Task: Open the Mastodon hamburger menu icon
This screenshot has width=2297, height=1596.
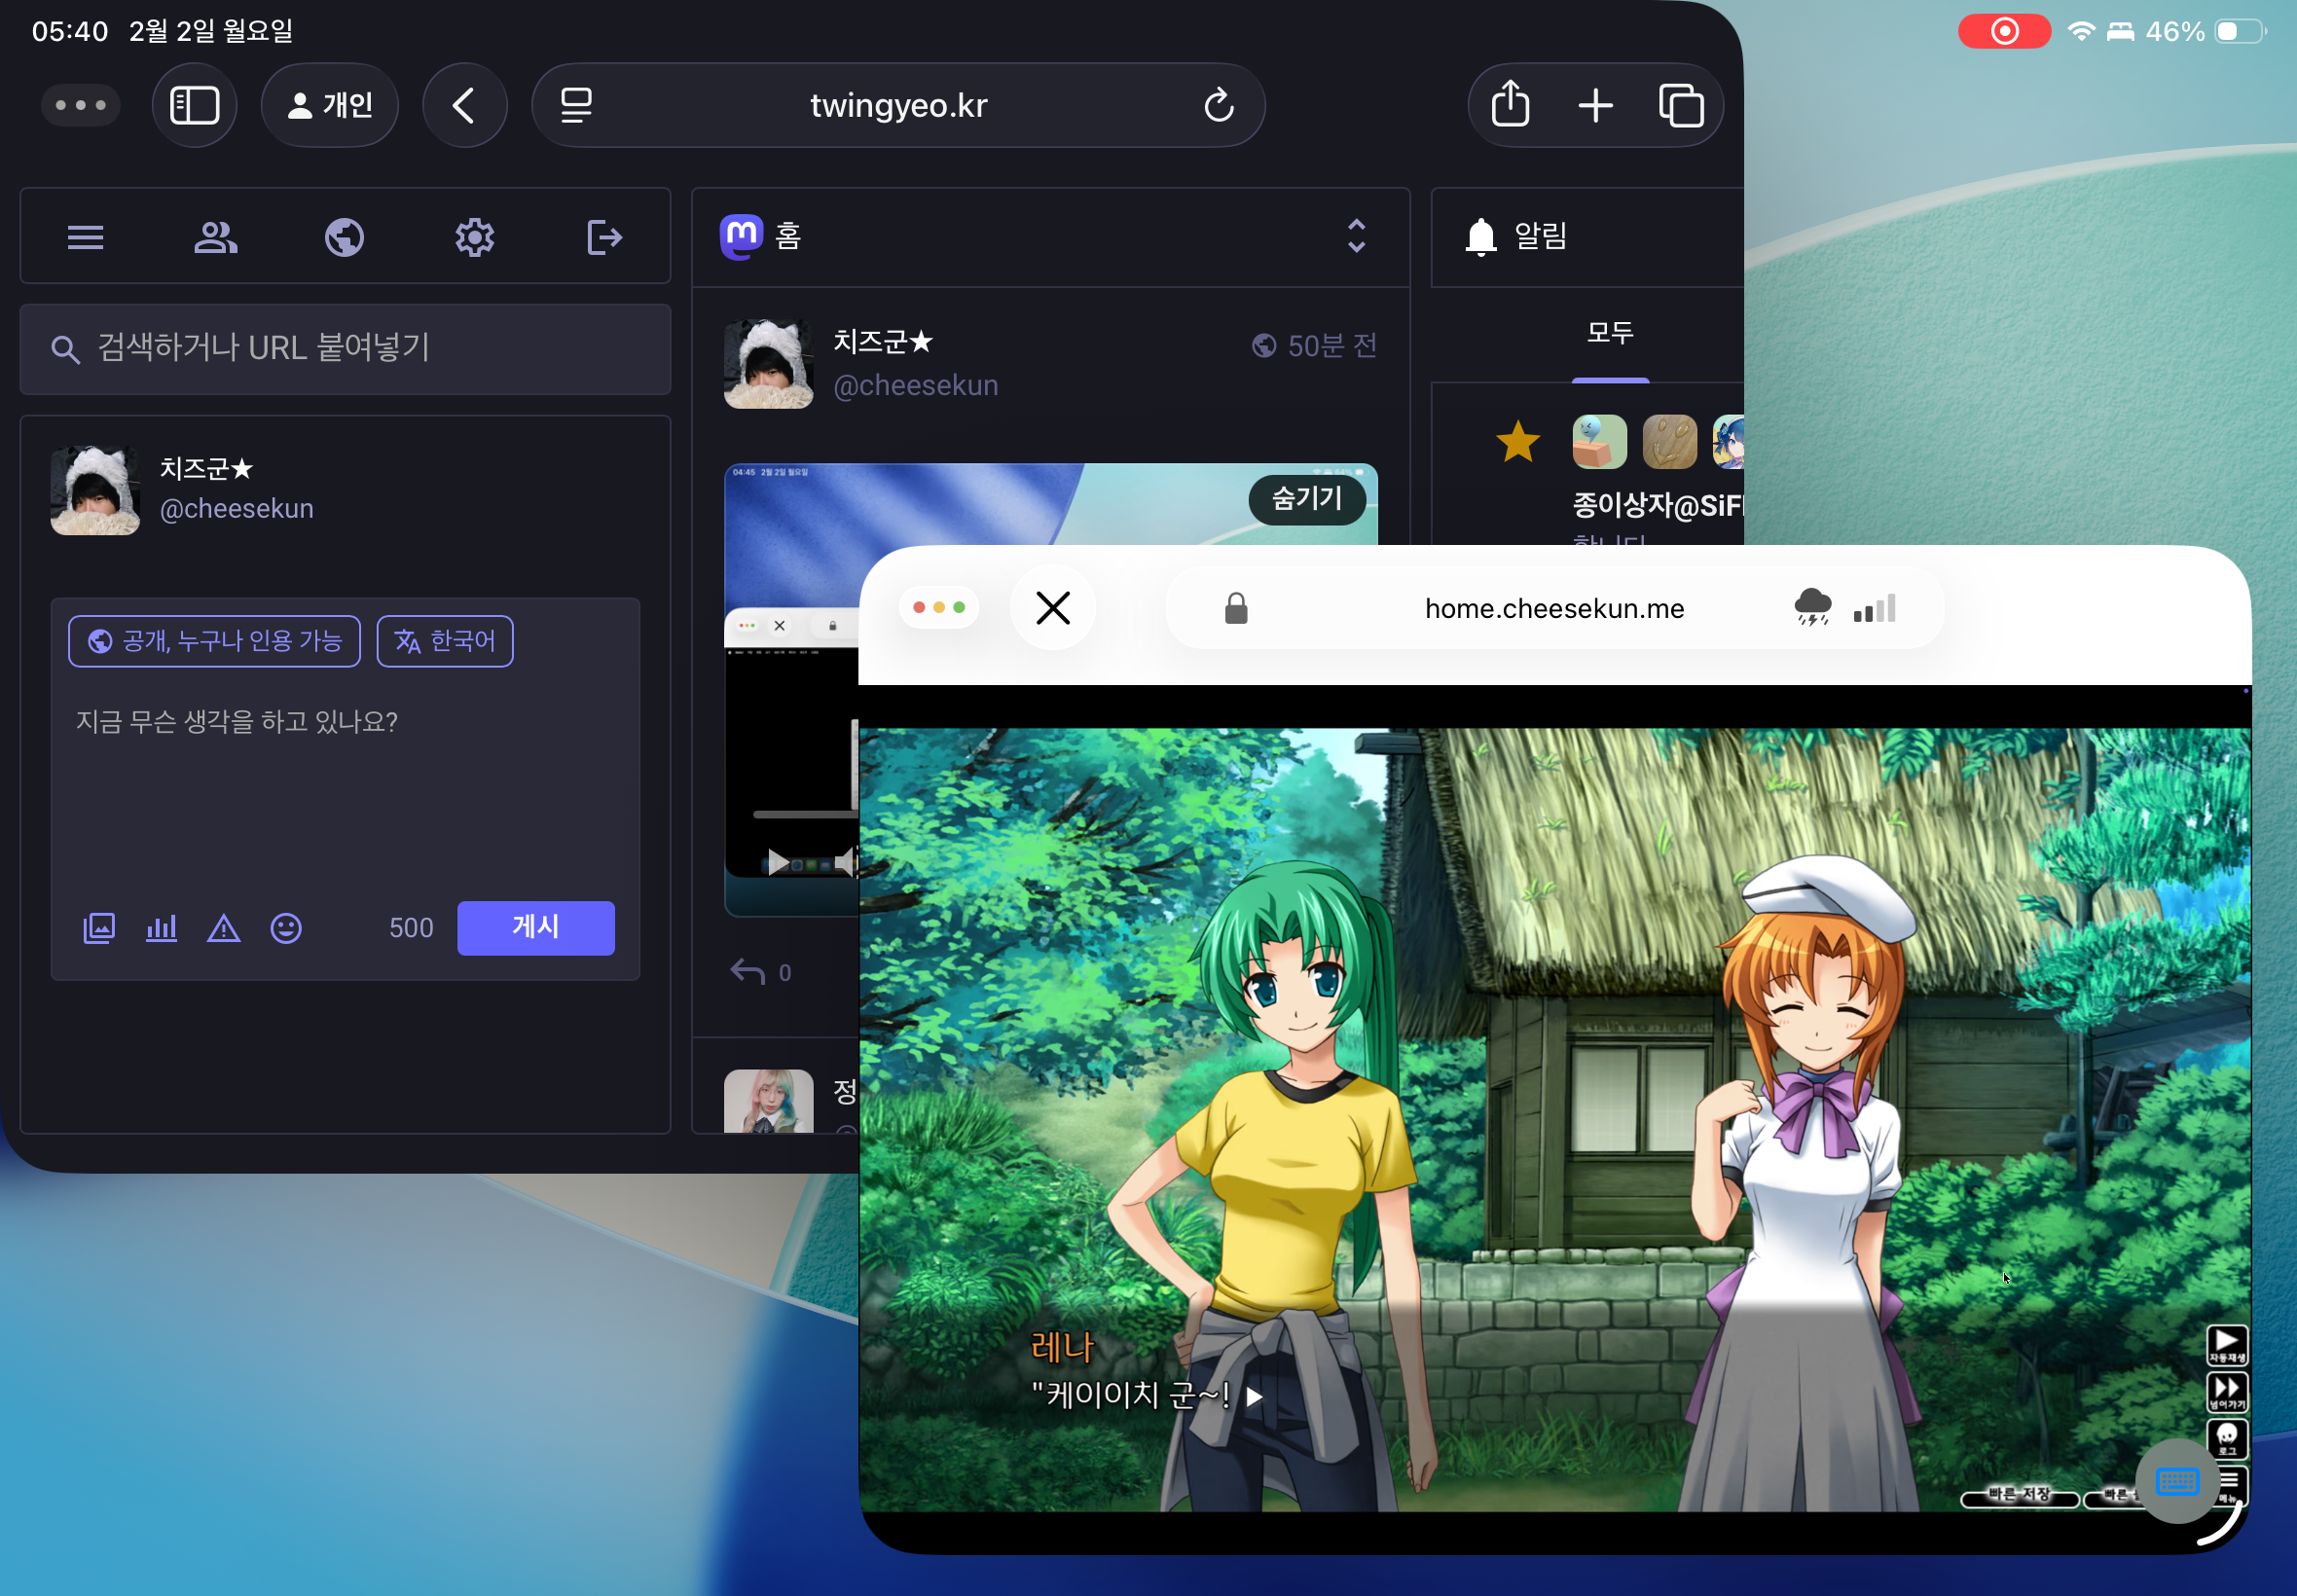Action: (85, 237)
